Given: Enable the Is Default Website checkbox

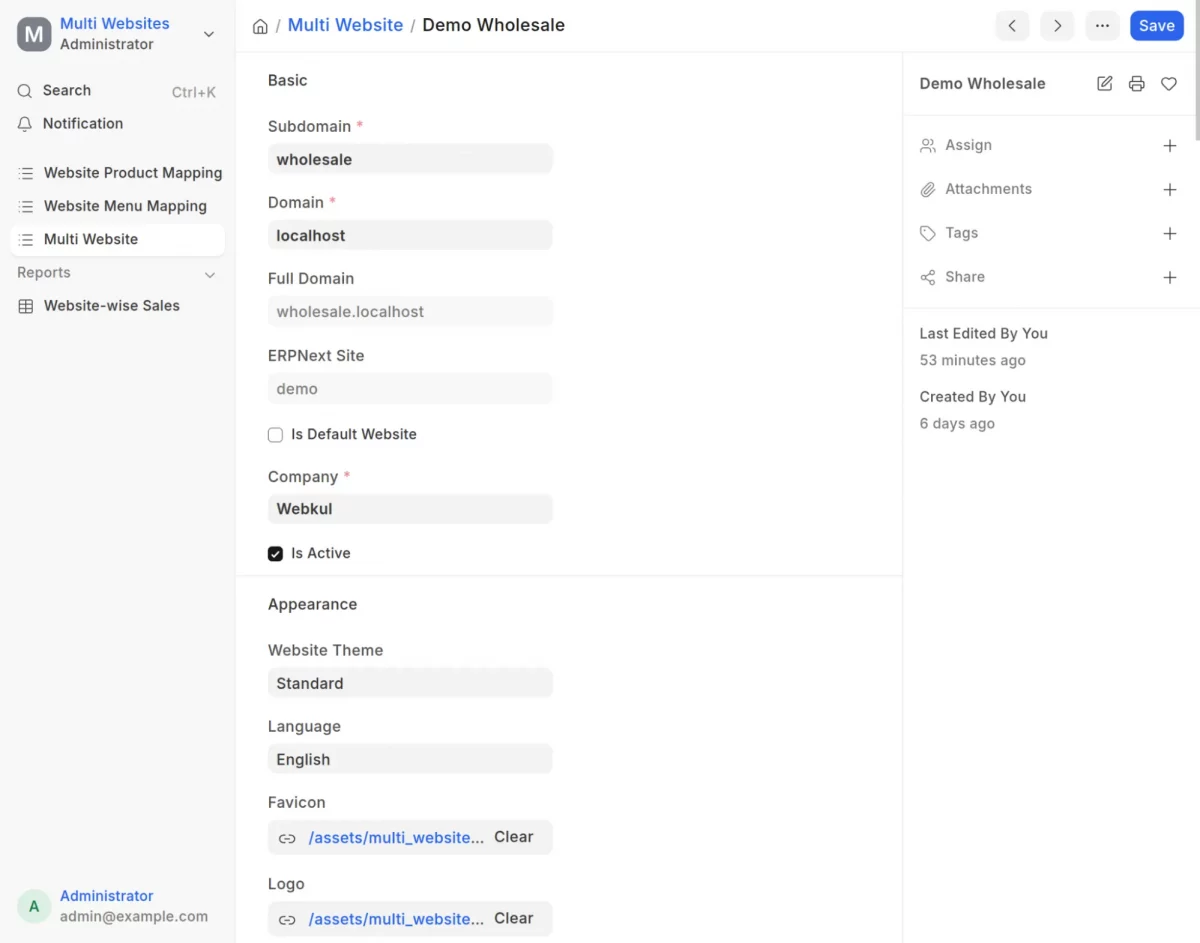Looking at the screenshot, I should coord(275,435).
